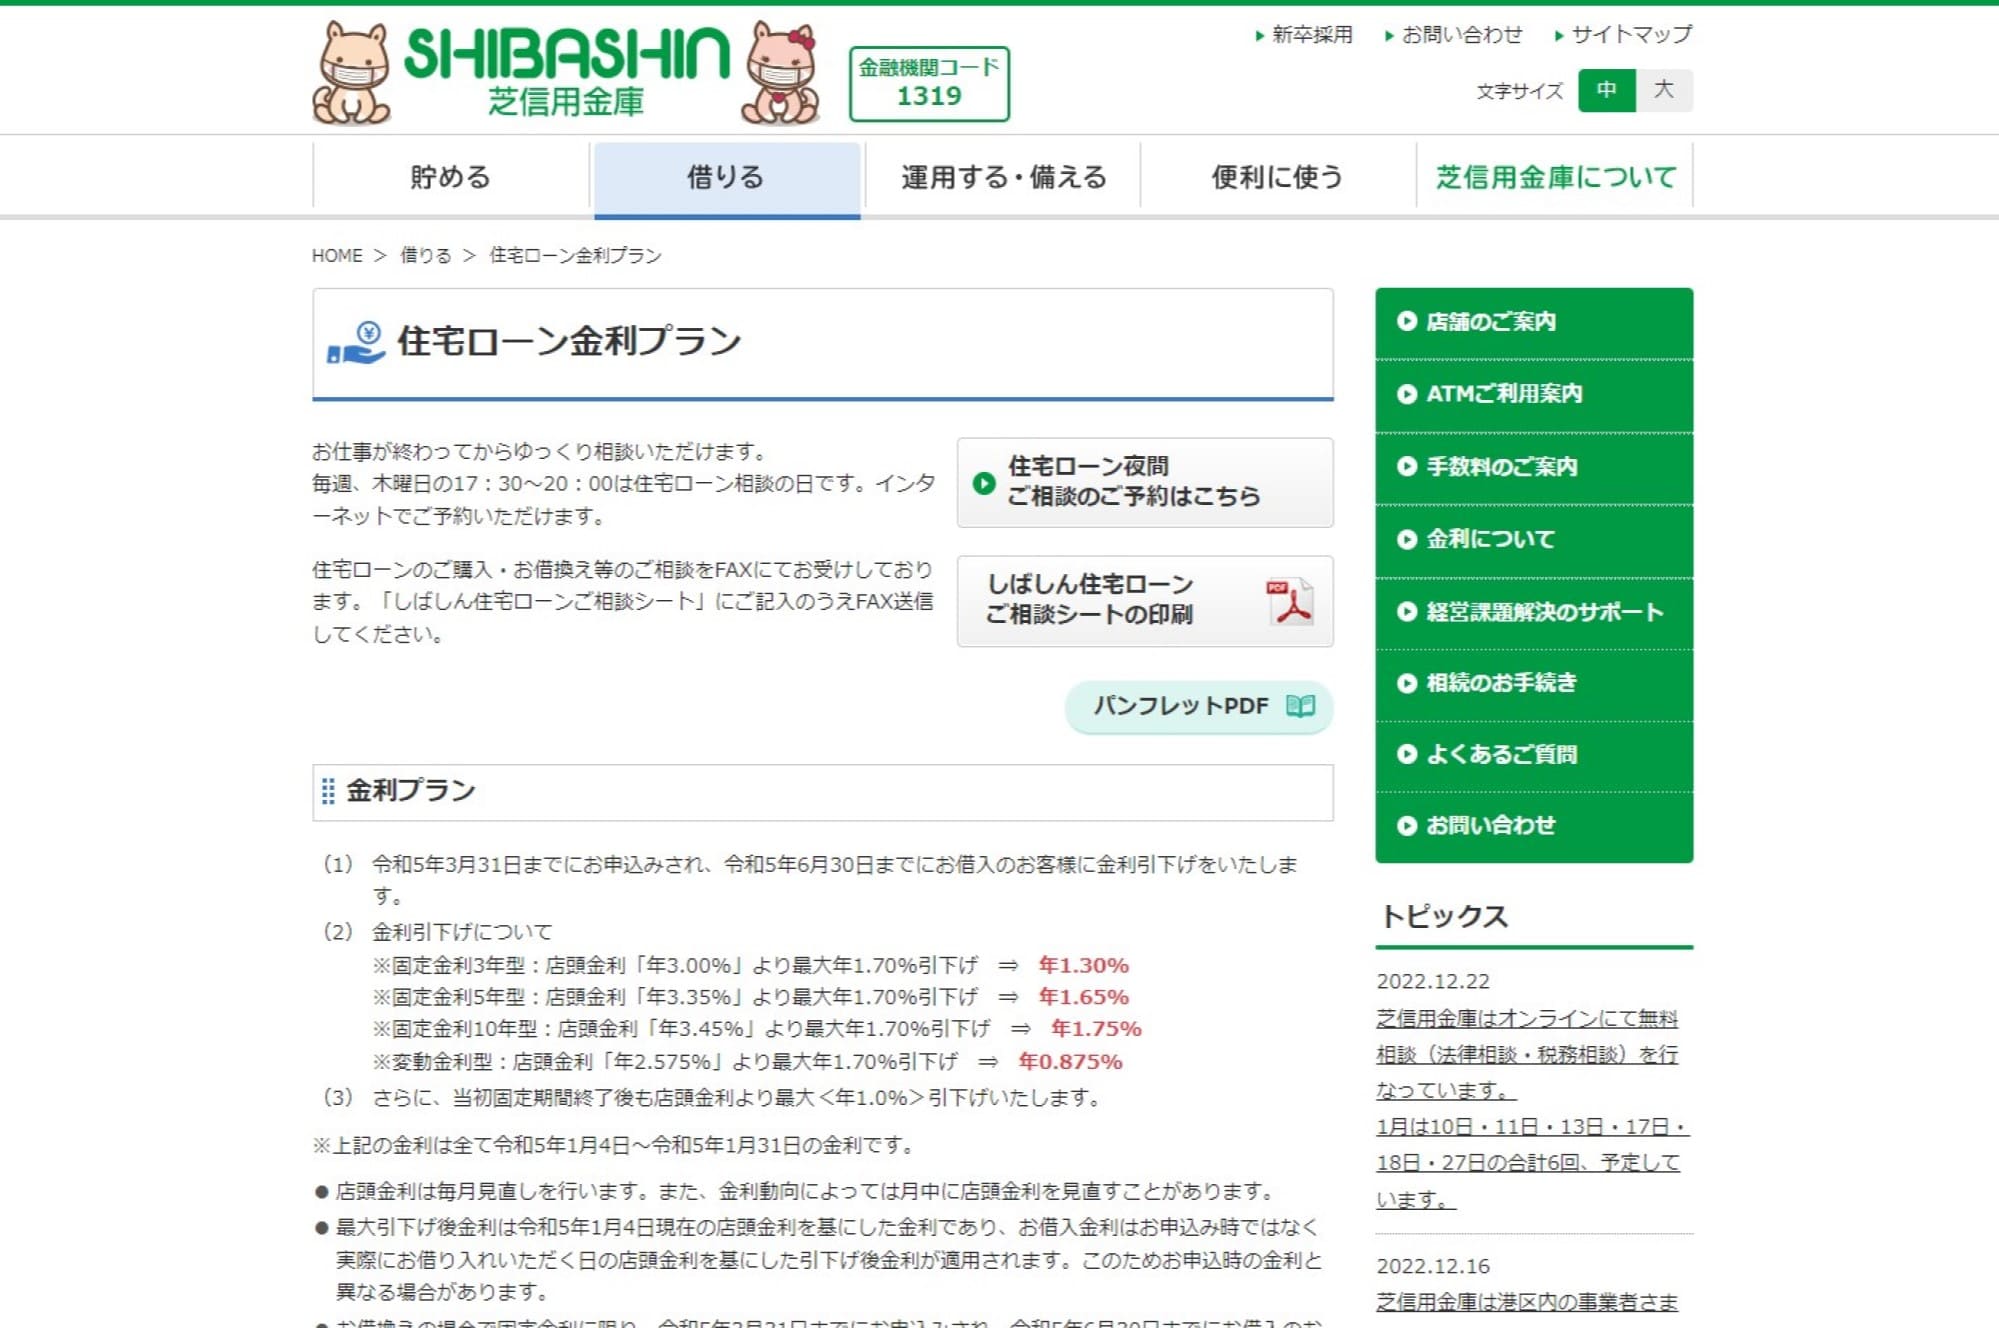
Task: Click the arrow icon beside sidebar お問い合わせ
Action: tap(1407, 826)
